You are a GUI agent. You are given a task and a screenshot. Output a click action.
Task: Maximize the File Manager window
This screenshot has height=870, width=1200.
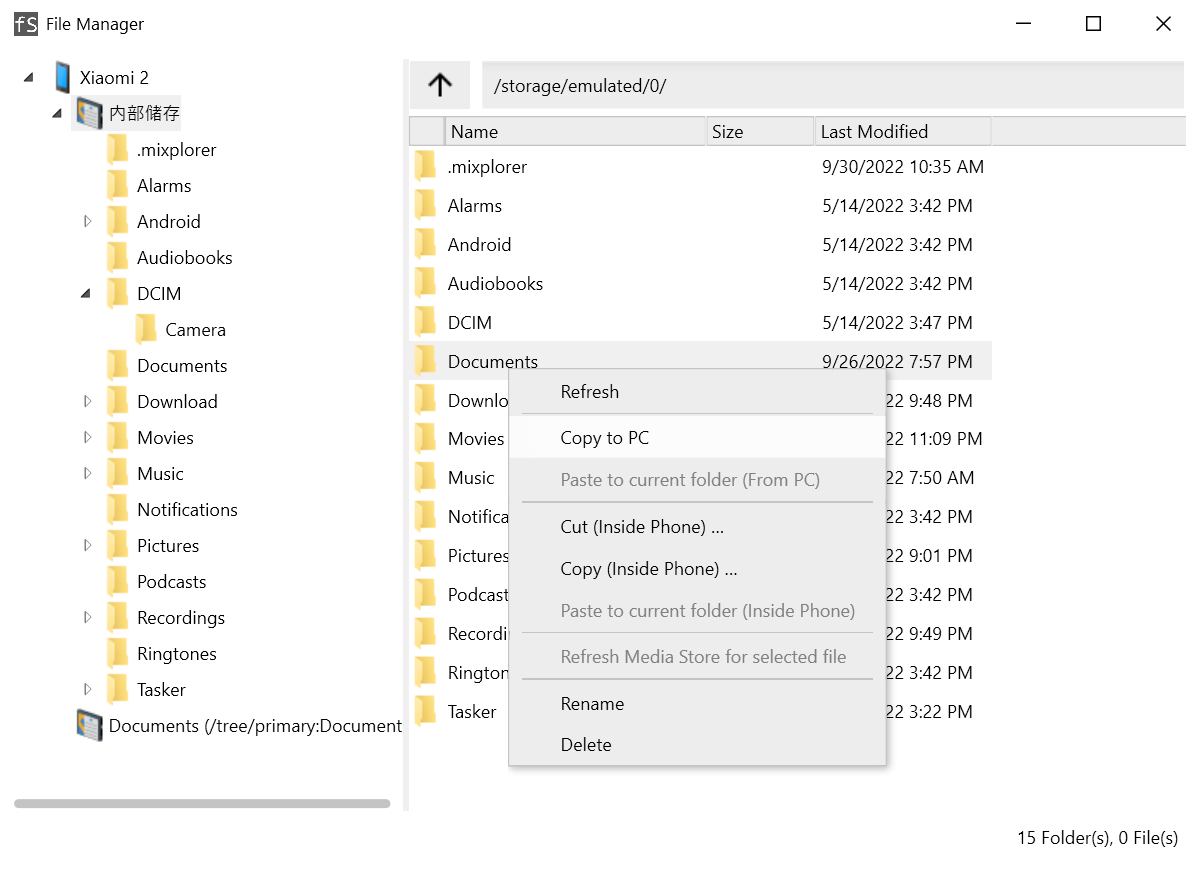coord(1093,24)
